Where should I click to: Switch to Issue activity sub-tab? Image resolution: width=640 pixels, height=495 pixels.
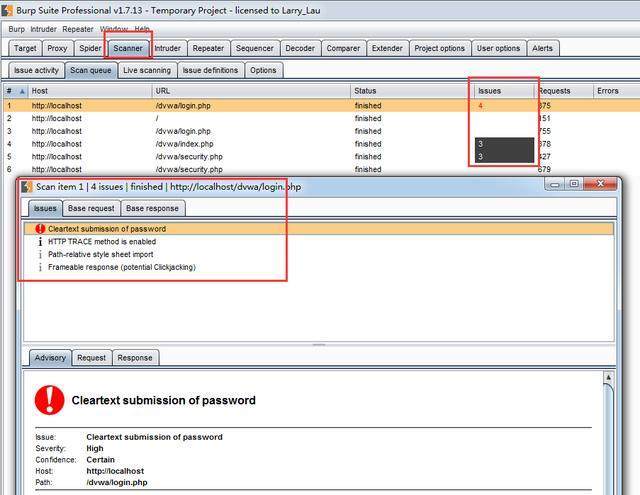(36, 70)
